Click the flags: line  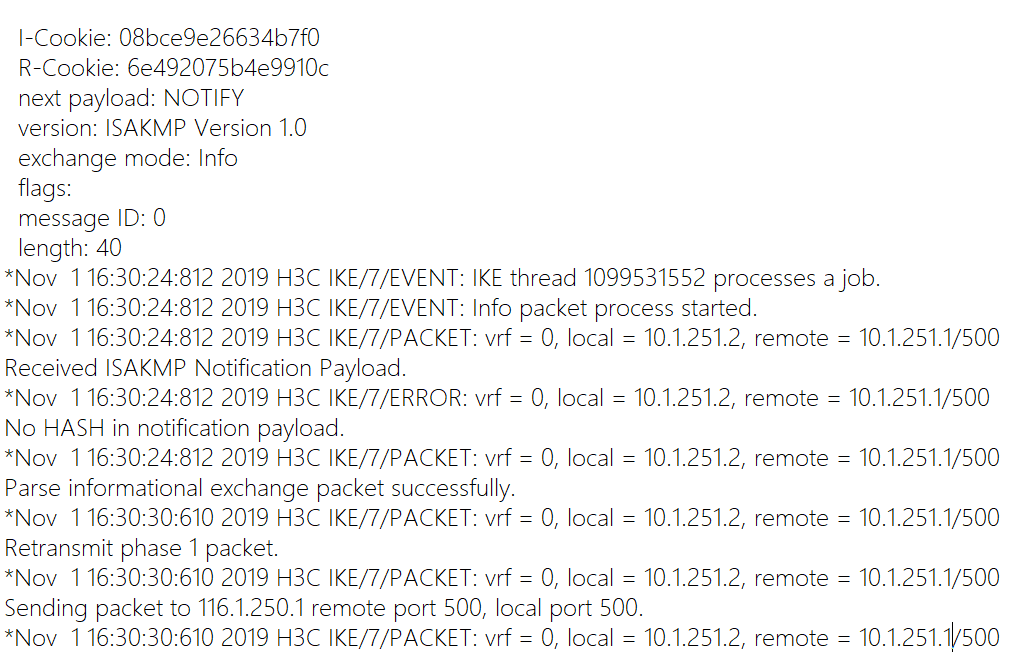pyautogui.click(x=45, y=188)
